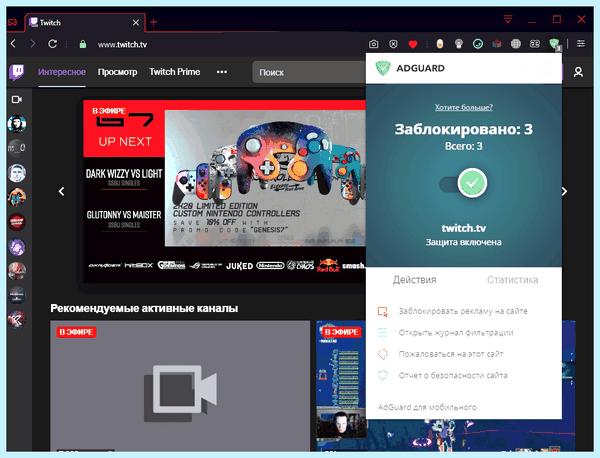Open the Twitch Prime navigation item
Viewport: 600px width, 458px height.
tap(174, 72)
